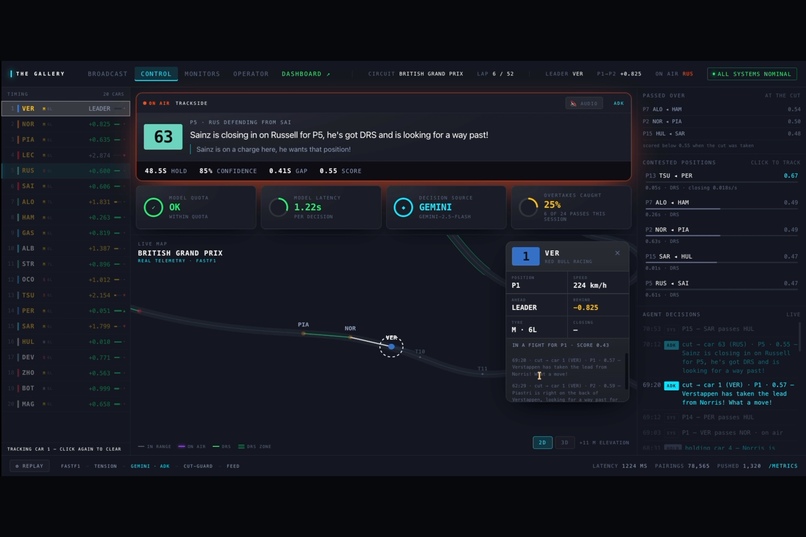Screen dimensions: 806x537
Task: Click agent decision about Verstappen taking lead
Action: (721, 394)
